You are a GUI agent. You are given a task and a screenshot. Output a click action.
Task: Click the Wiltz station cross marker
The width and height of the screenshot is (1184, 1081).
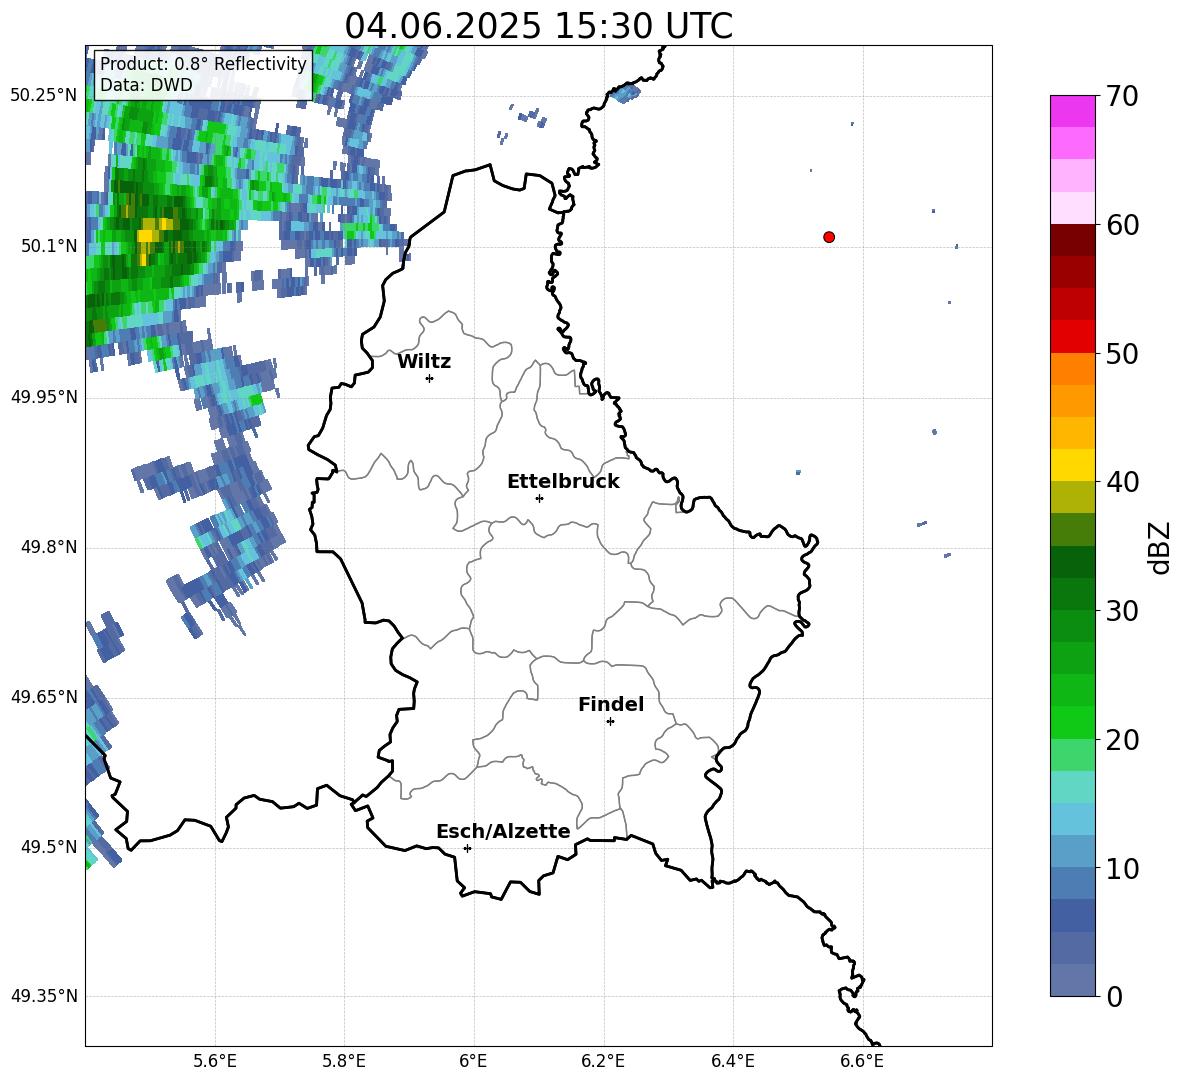tap(429, 378)
